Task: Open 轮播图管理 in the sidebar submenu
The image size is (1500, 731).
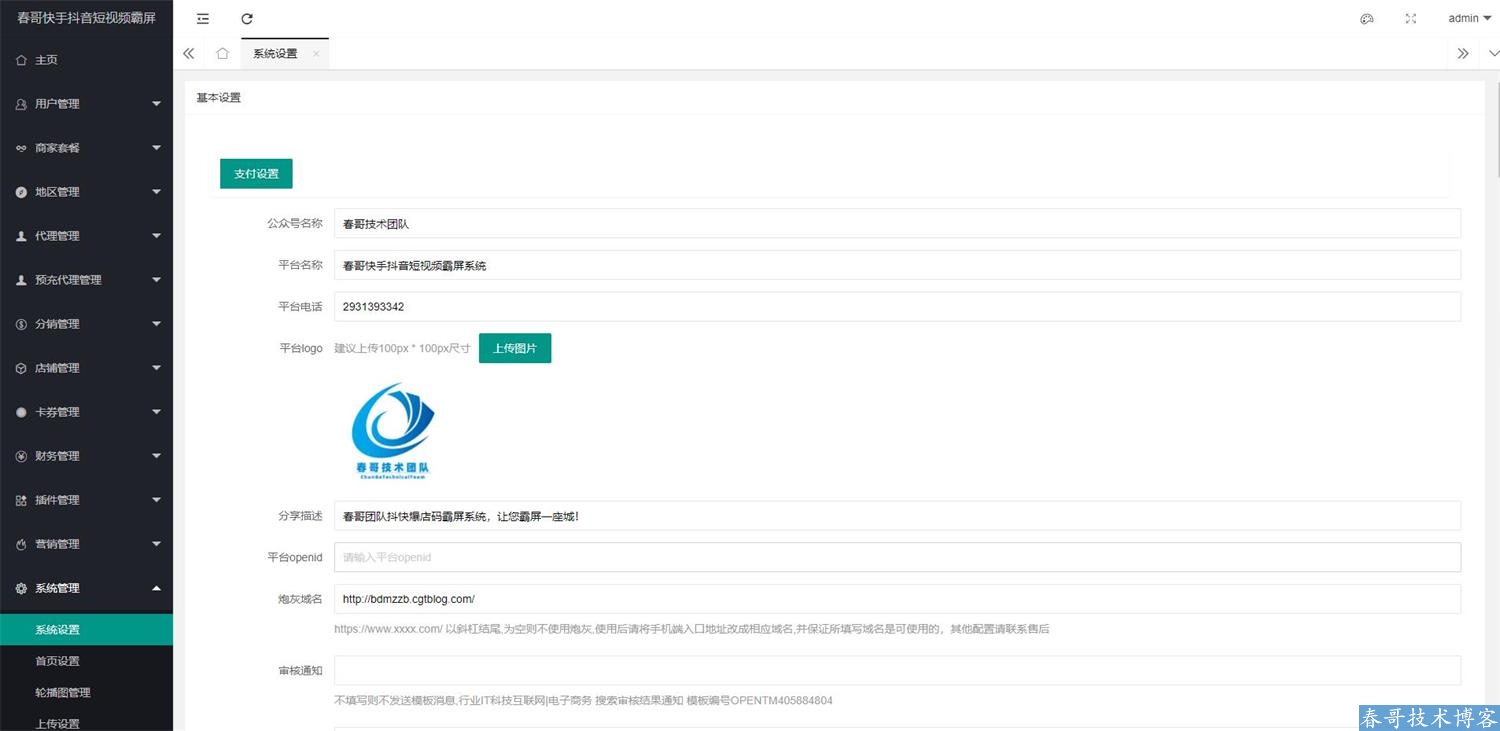Action: 63,692
